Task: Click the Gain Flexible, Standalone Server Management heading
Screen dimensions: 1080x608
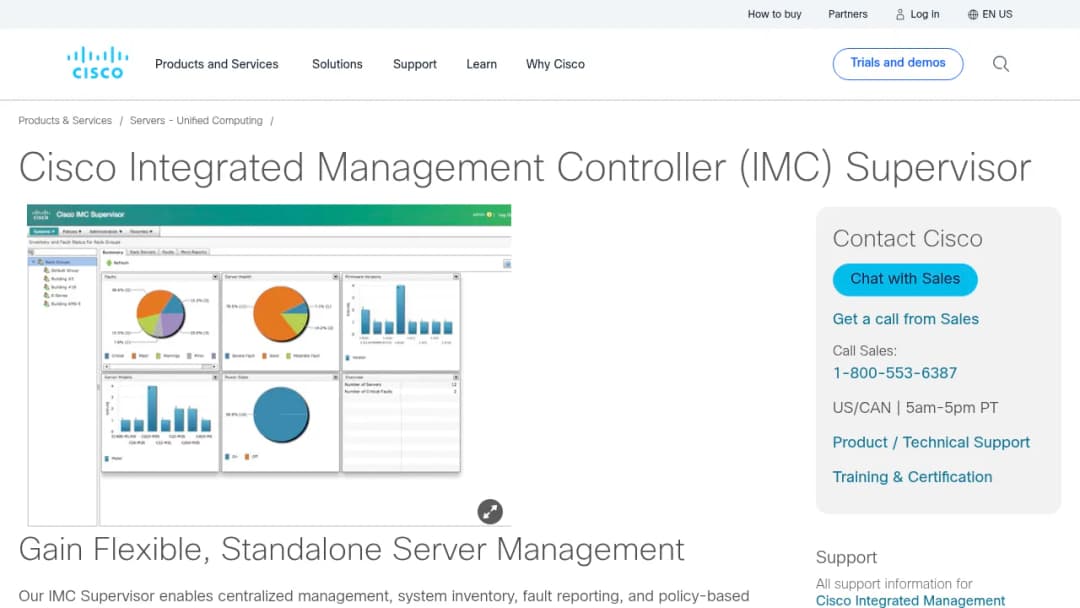Action: pos(351,549)
